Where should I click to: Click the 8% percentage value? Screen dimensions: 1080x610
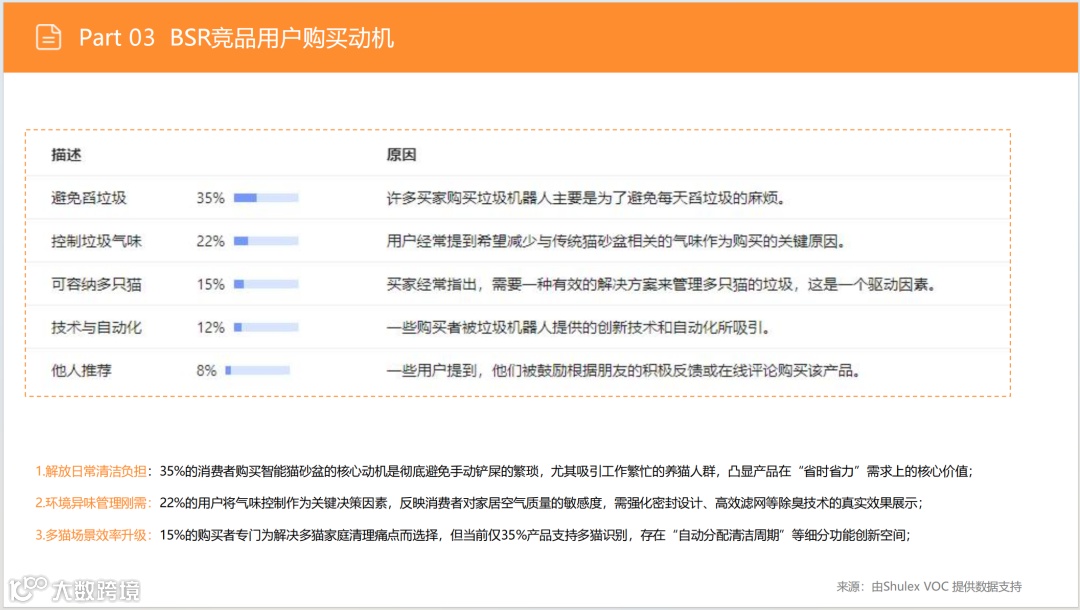point(207,370)
